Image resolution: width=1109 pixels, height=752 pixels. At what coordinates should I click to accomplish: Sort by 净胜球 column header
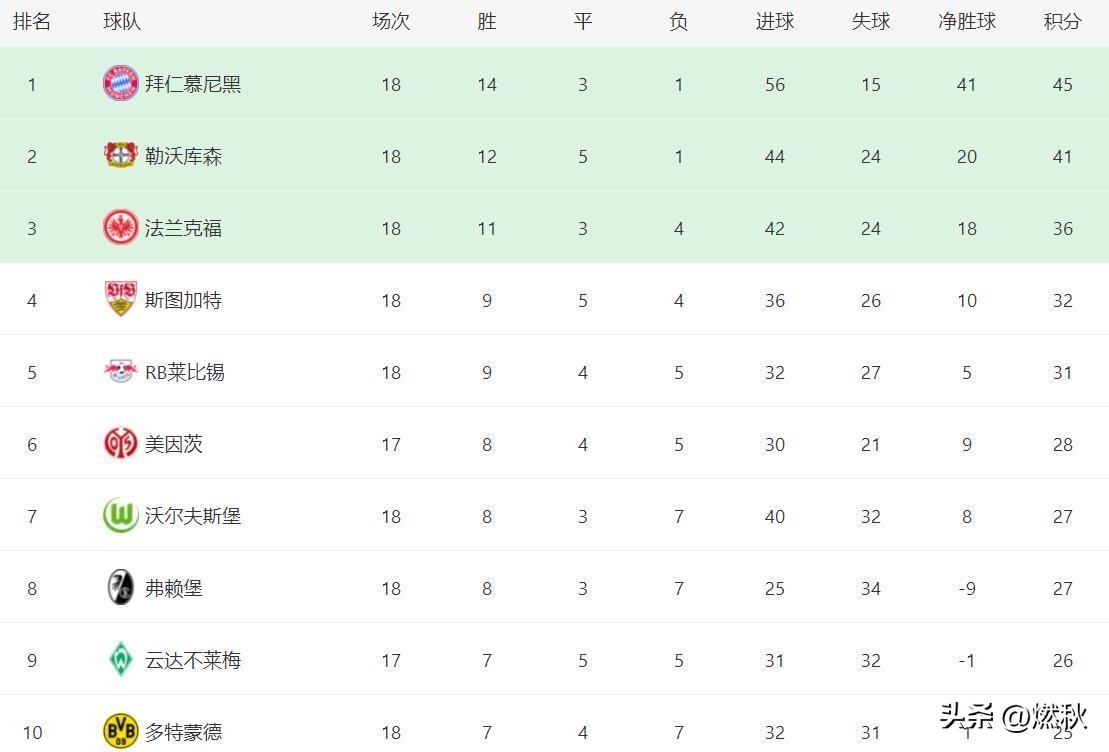[967, 21]
